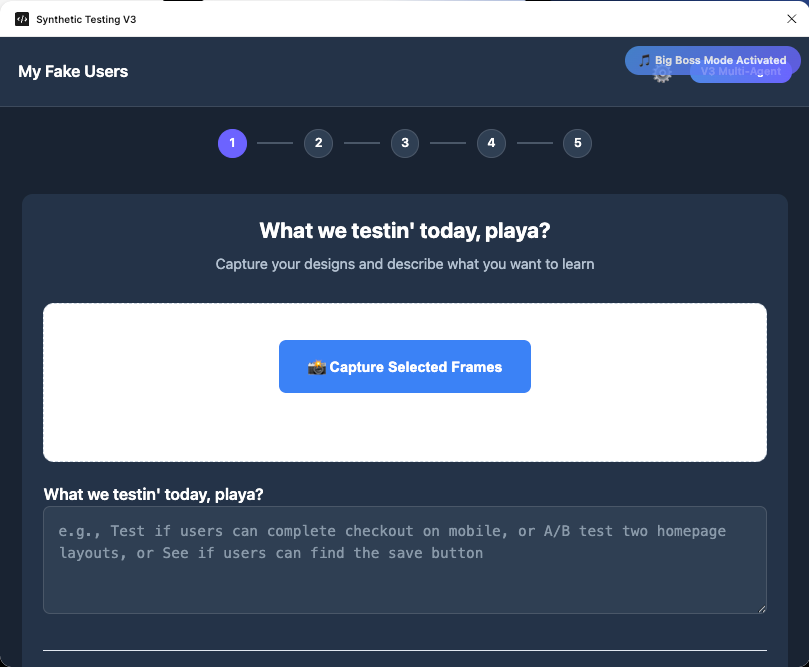809x667 pixels.
Task: Switch to step 4 of the wizard
Action: point(490,143)
